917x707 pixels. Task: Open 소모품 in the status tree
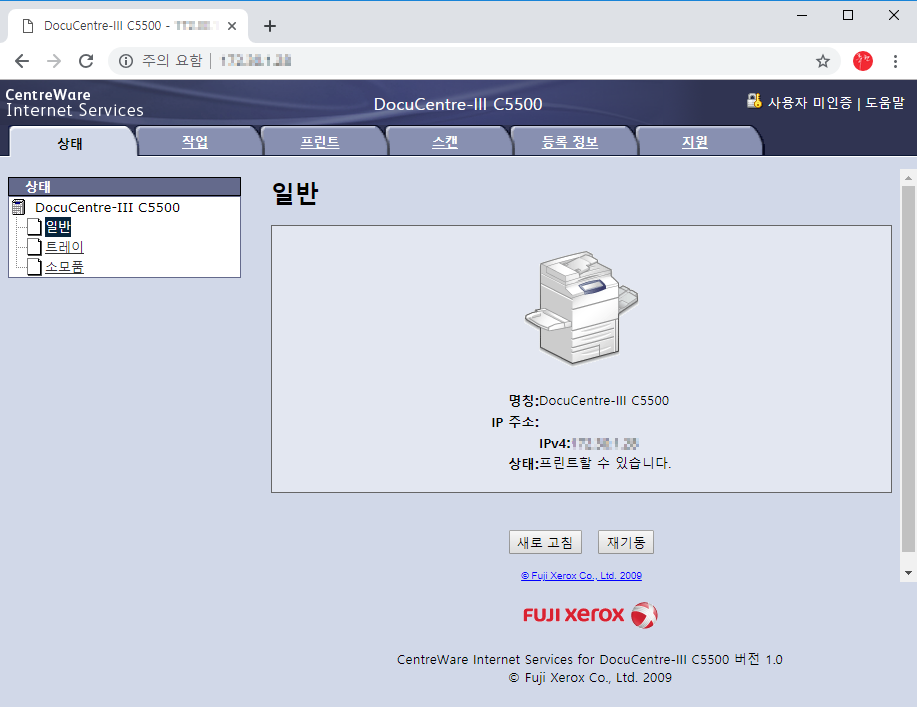[64, 267]
